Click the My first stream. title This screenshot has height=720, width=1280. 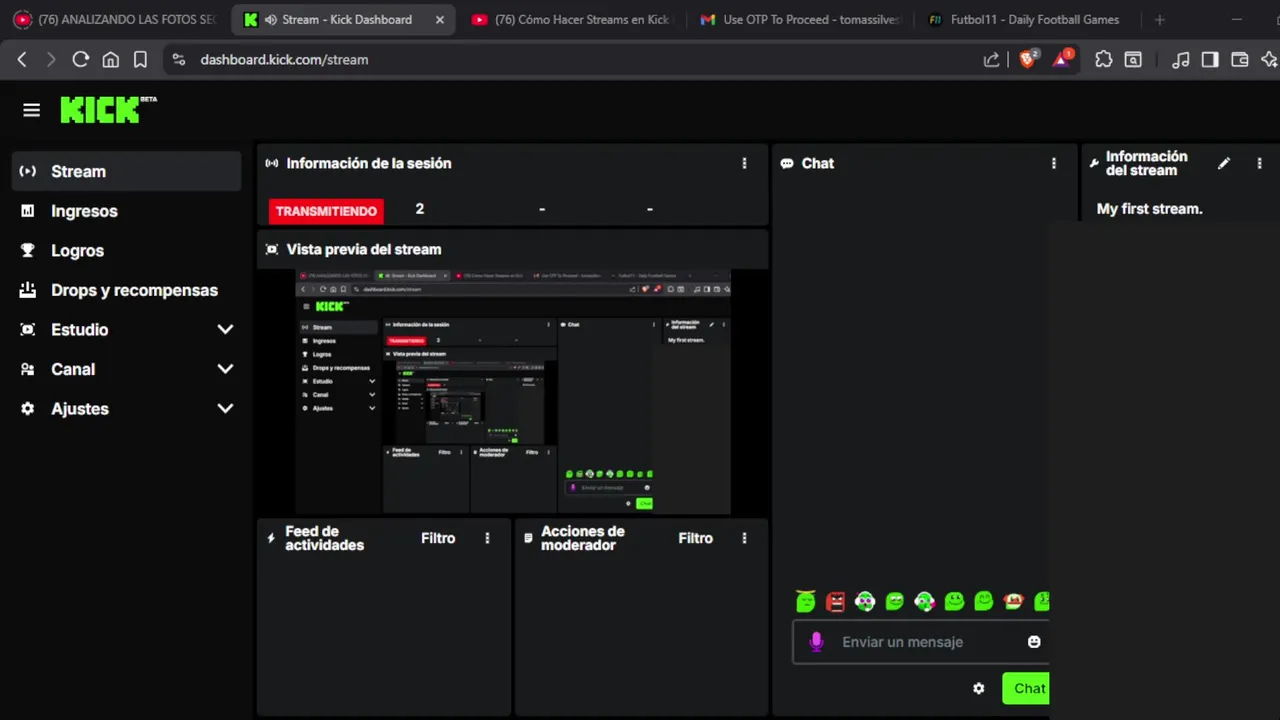1150,209
